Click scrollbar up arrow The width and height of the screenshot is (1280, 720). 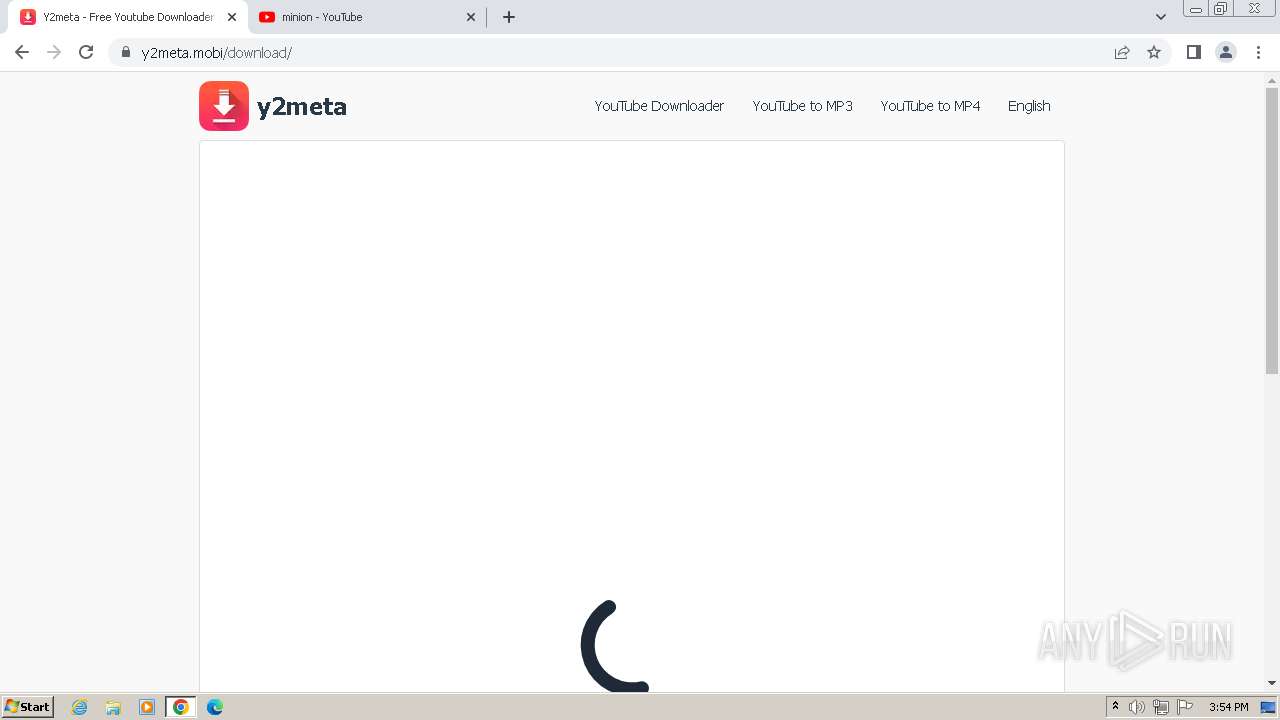coord(1272,80)
